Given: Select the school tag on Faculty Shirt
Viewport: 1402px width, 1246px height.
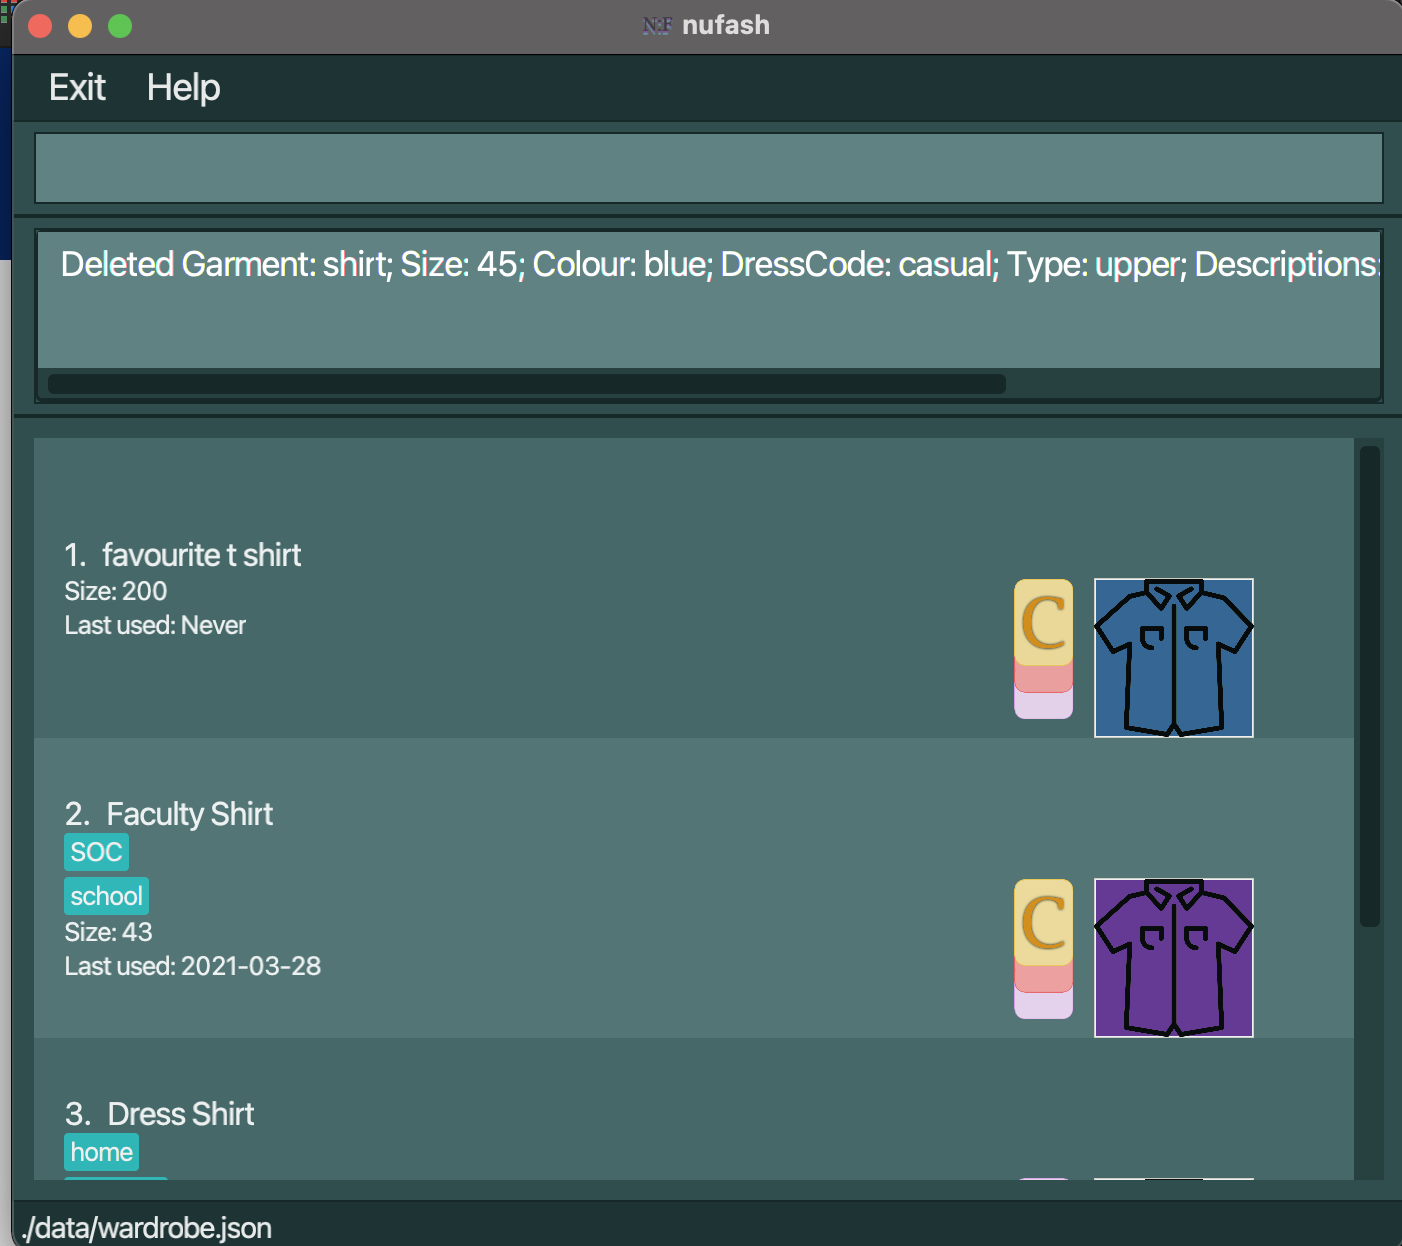Looking at the screenshot, I should click(106, 896).
